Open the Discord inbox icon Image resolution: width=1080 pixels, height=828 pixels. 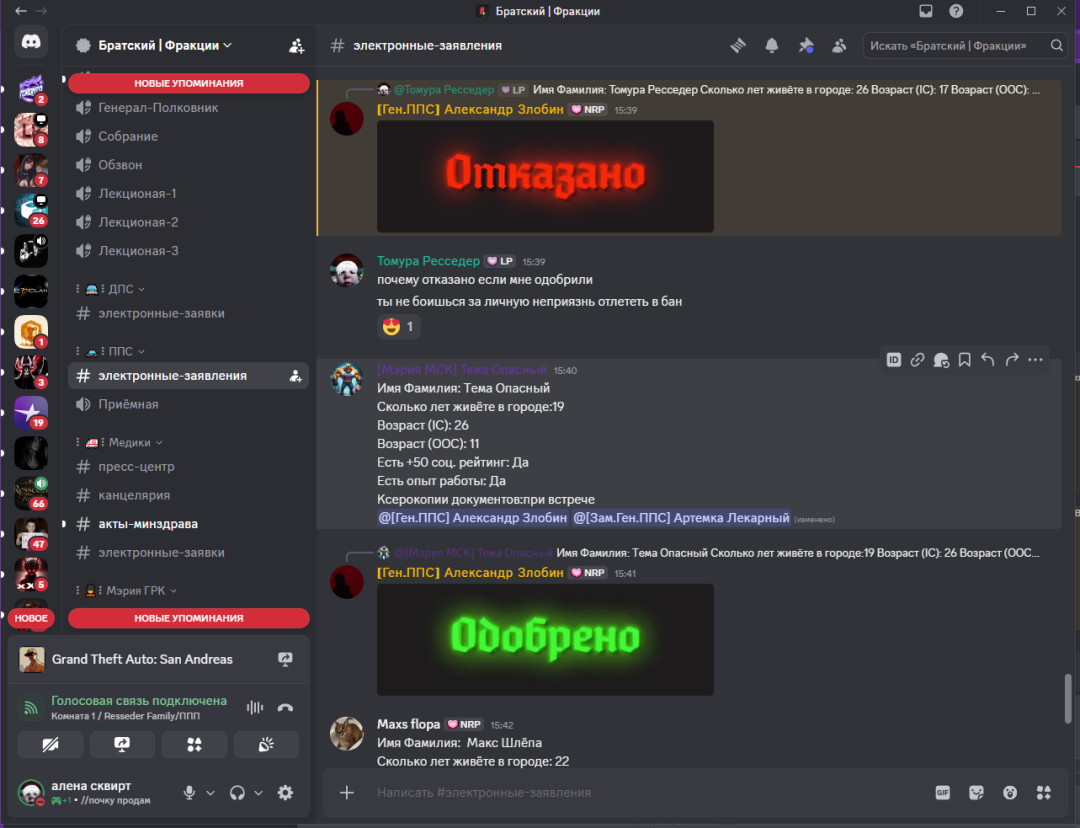(926, 11)
